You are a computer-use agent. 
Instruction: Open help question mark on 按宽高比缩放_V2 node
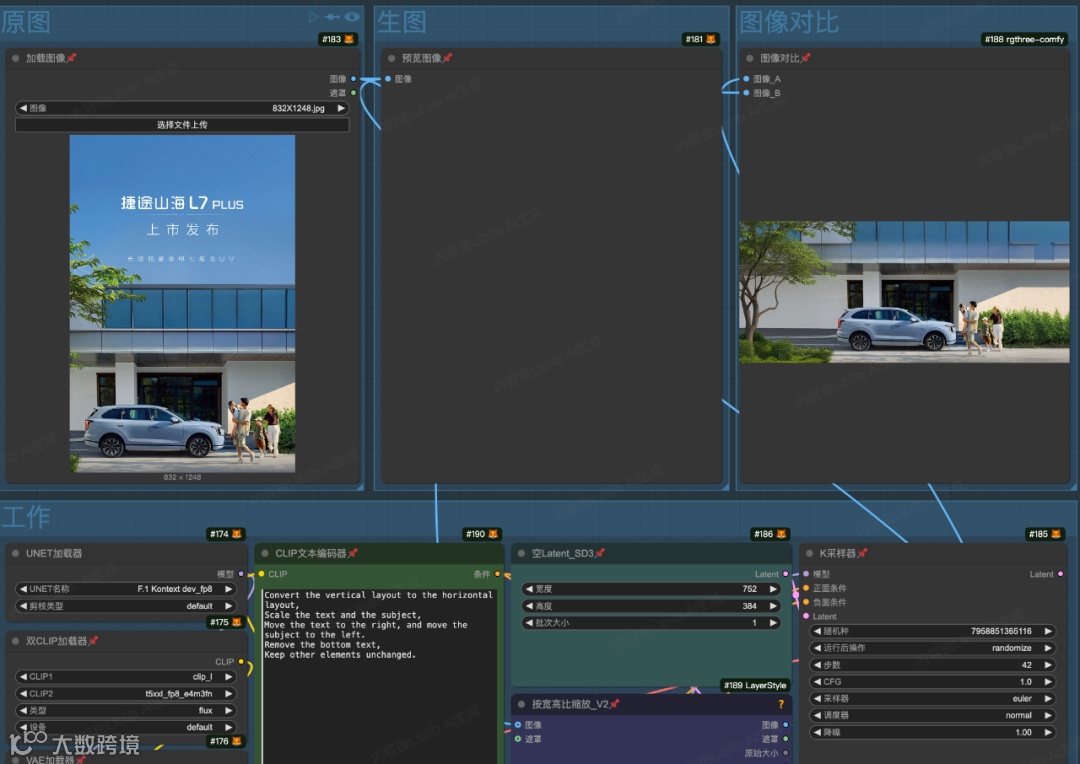pos(781,704)
